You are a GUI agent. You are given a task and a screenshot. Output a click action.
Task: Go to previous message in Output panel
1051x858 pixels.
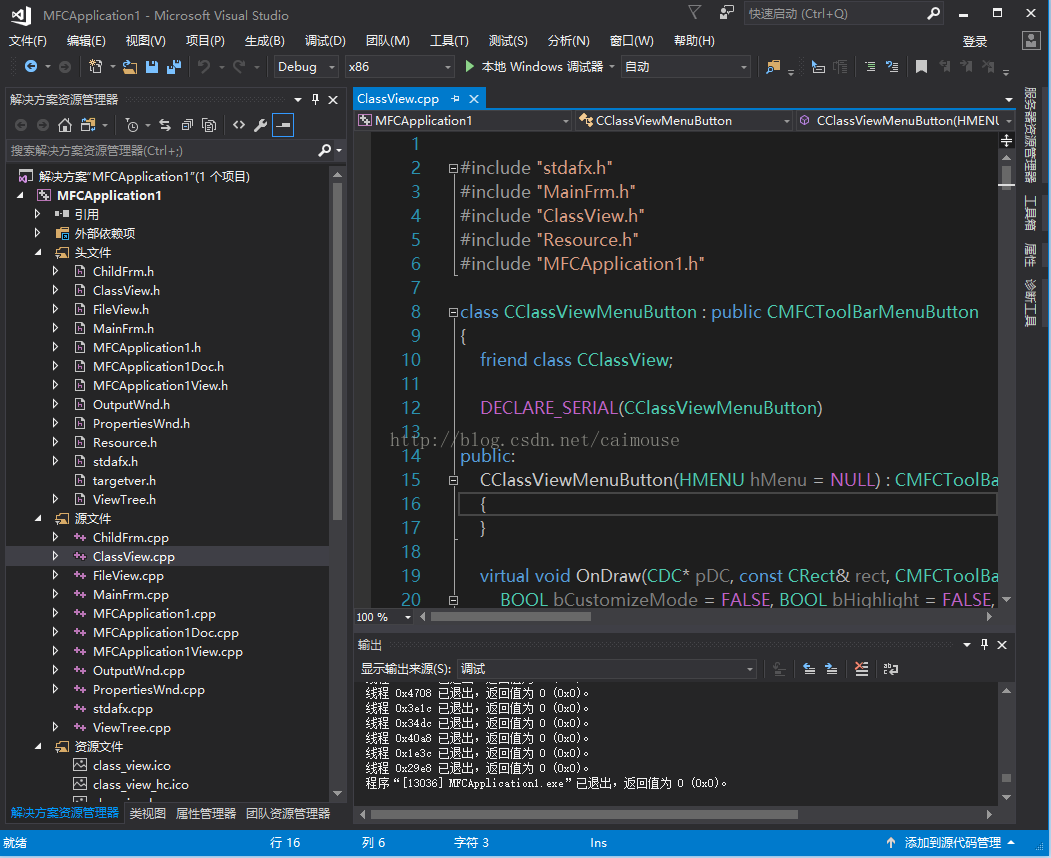click(809, 668)
